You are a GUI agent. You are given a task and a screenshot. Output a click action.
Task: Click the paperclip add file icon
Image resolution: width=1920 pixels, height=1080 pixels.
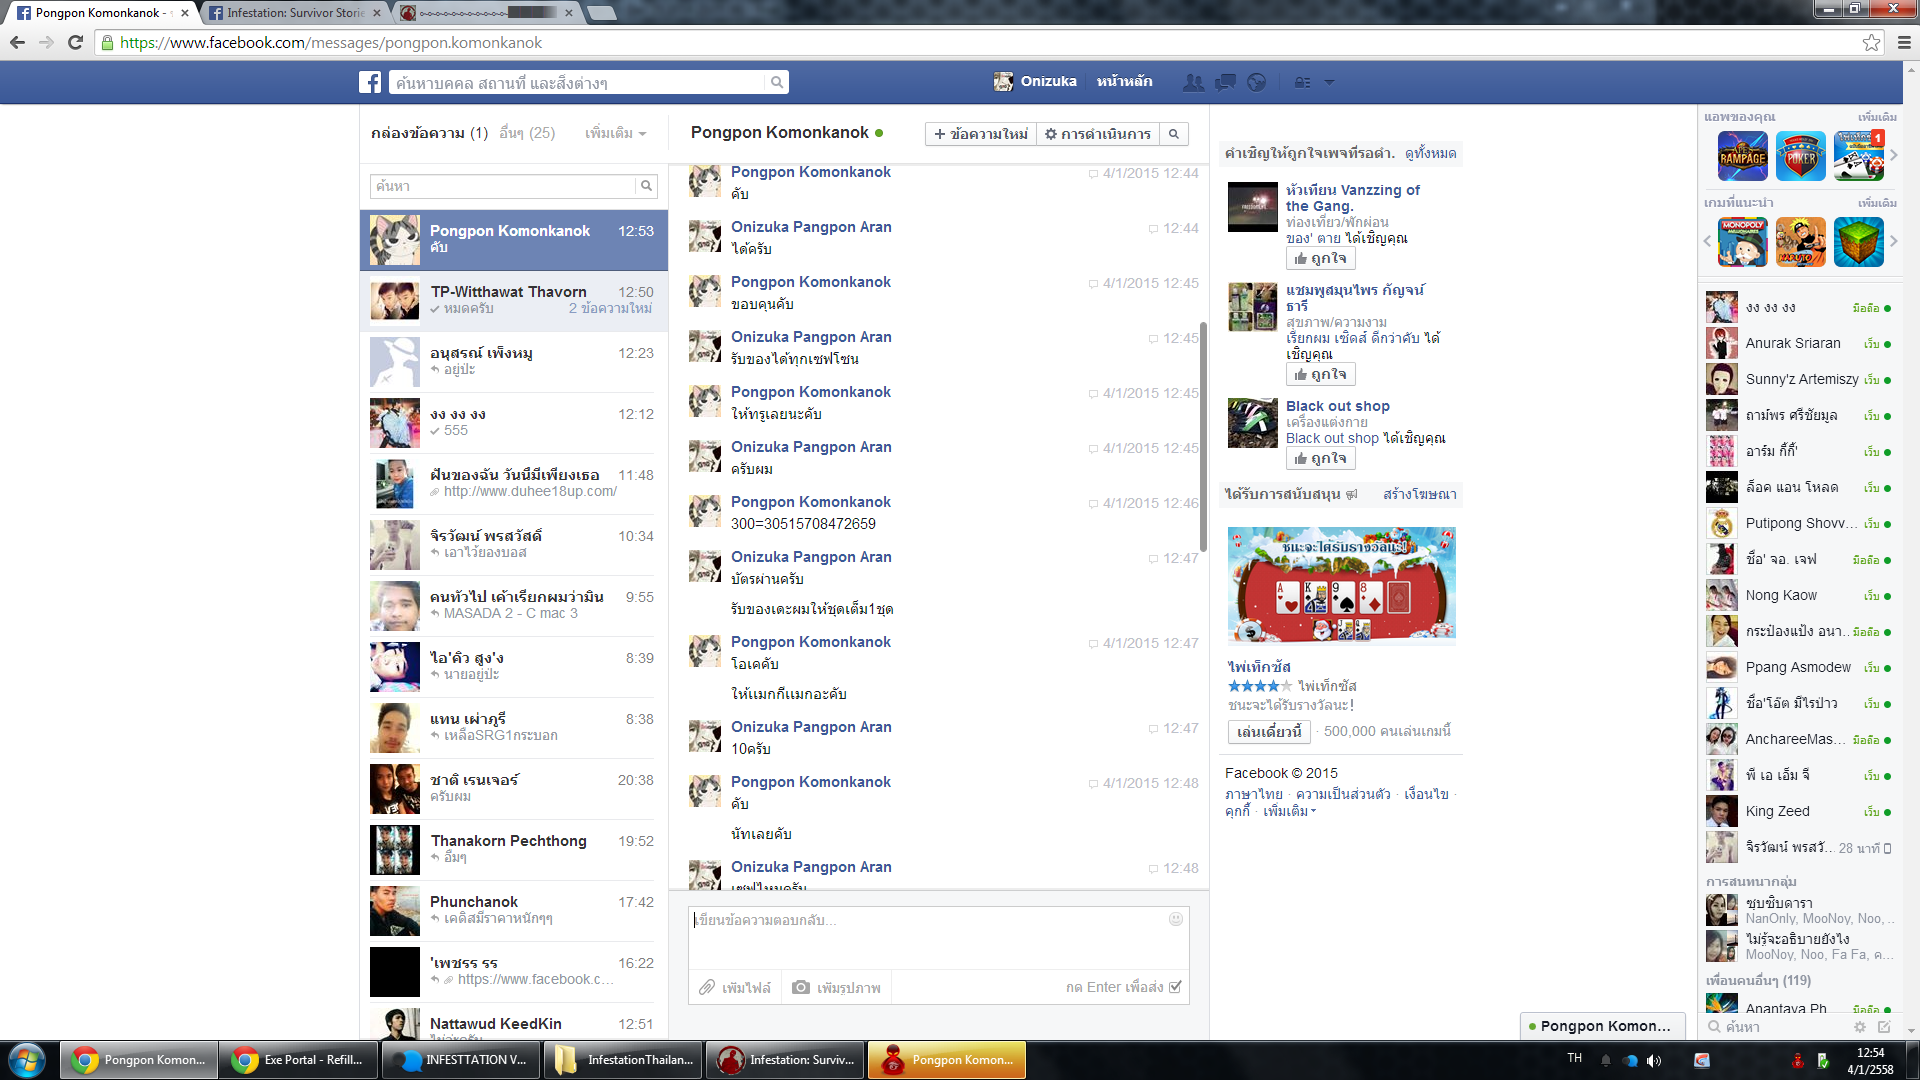[x=707, y=987]
